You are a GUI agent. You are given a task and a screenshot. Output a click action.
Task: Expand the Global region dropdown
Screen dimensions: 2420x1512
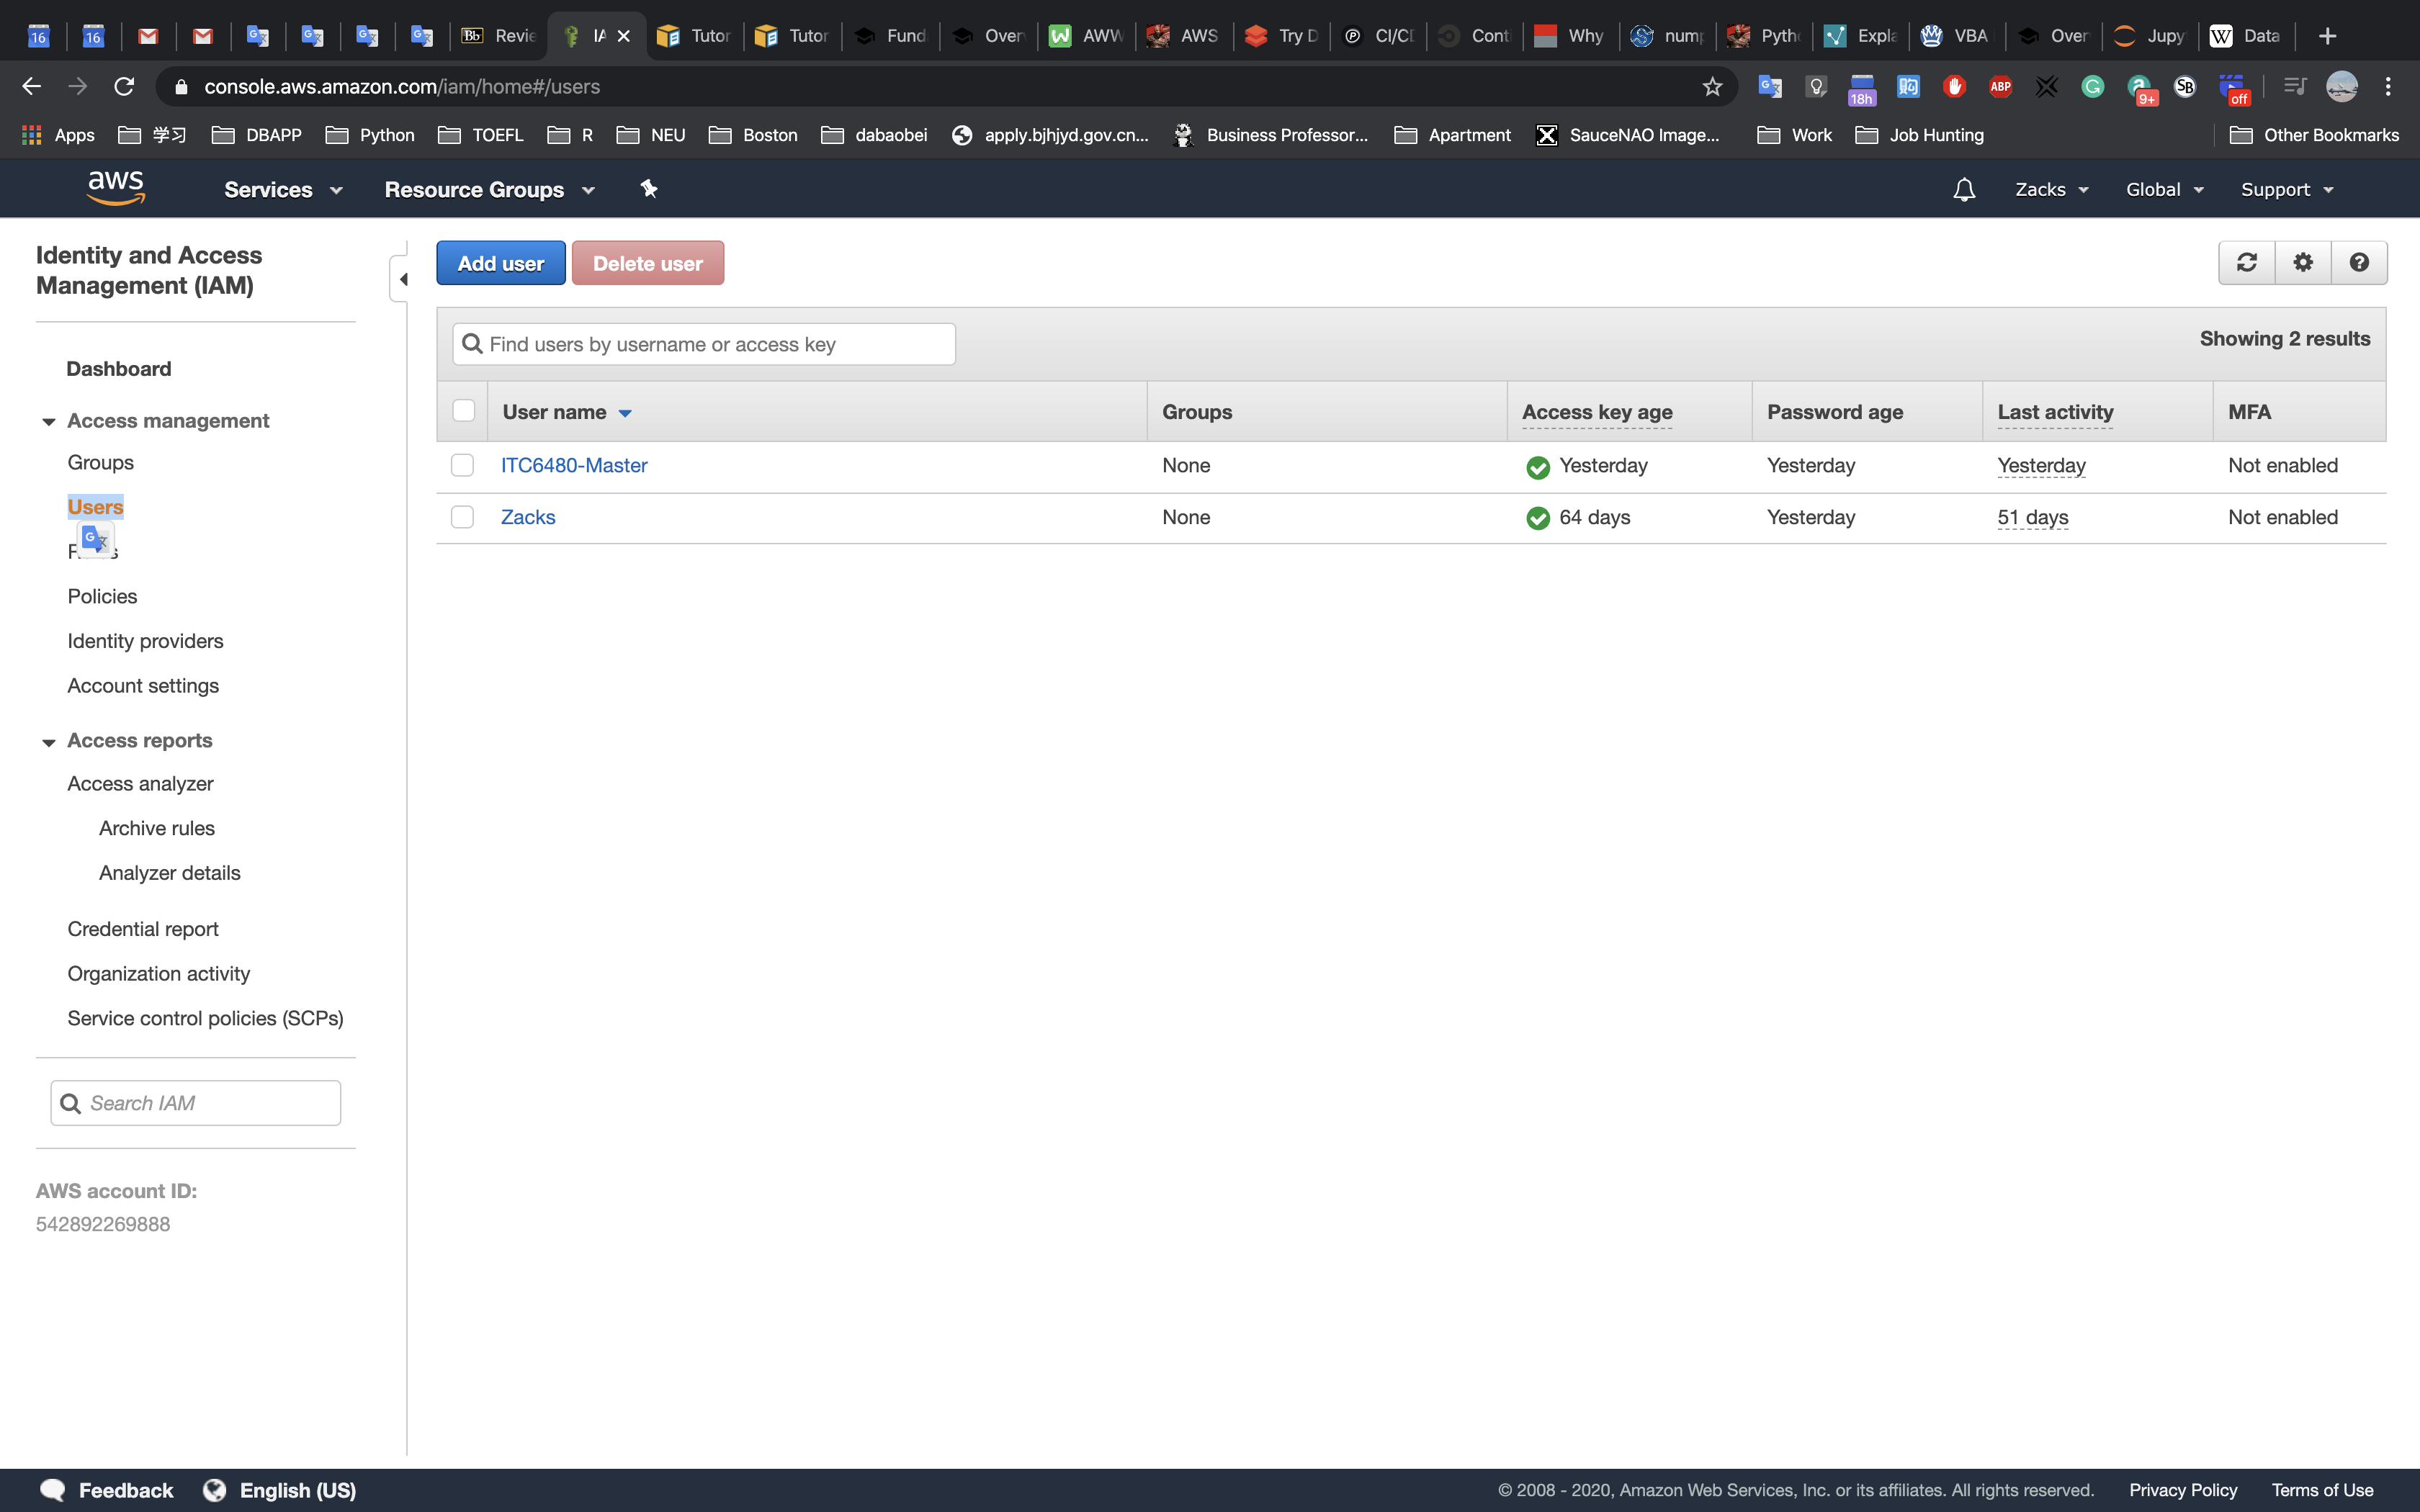point(2164,190)
